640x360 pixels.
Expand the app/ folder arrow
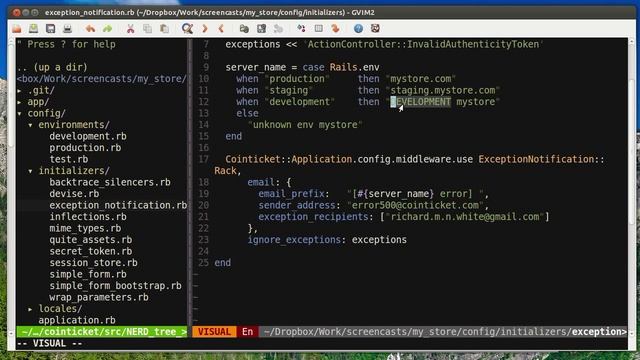20,102
